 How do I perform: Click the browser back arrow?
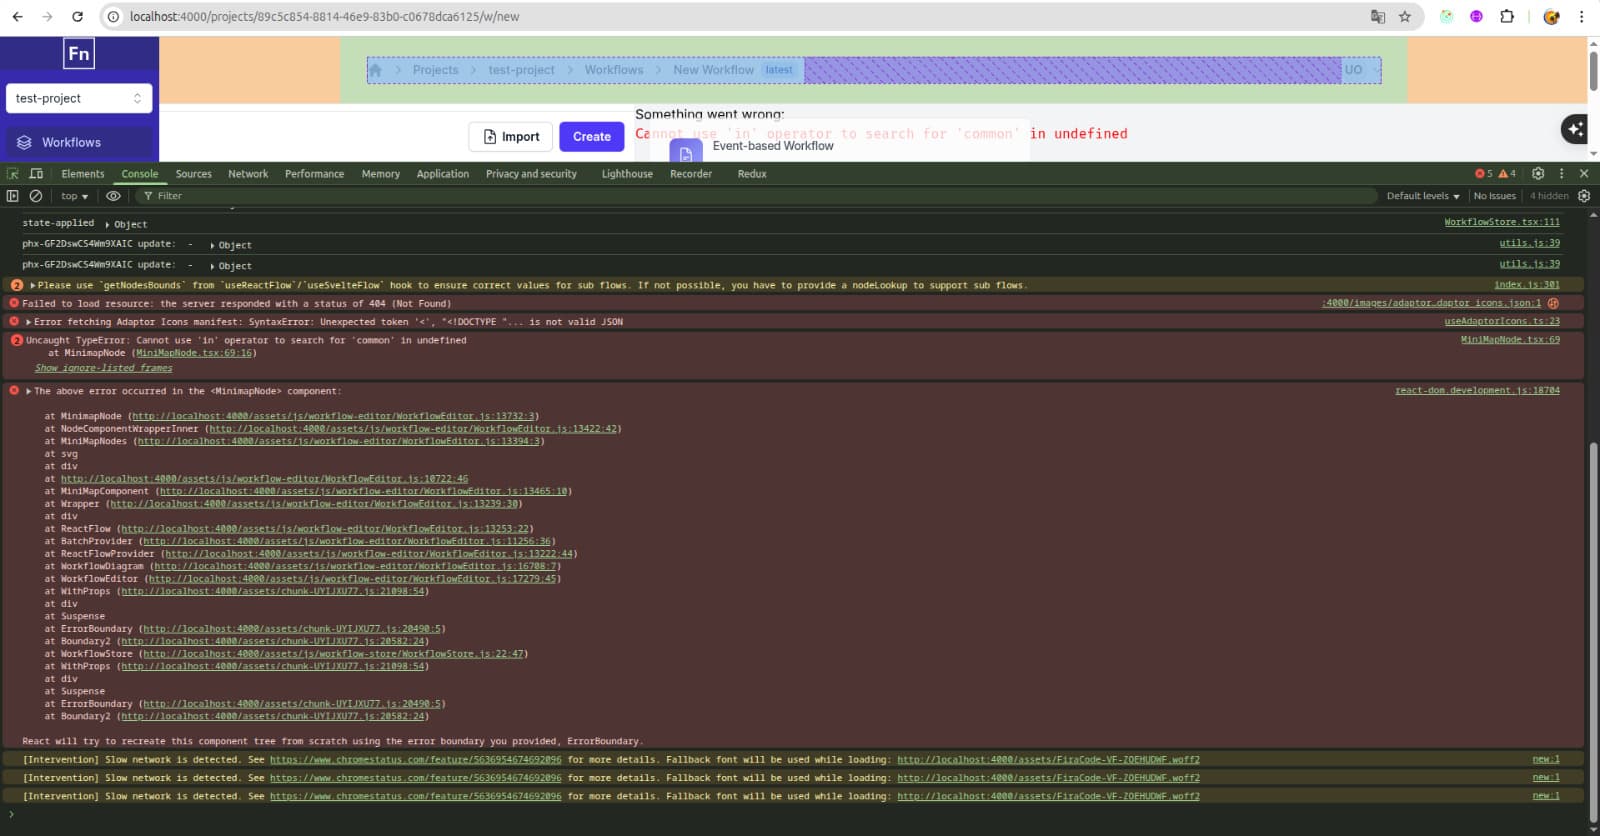coord(17,17)
